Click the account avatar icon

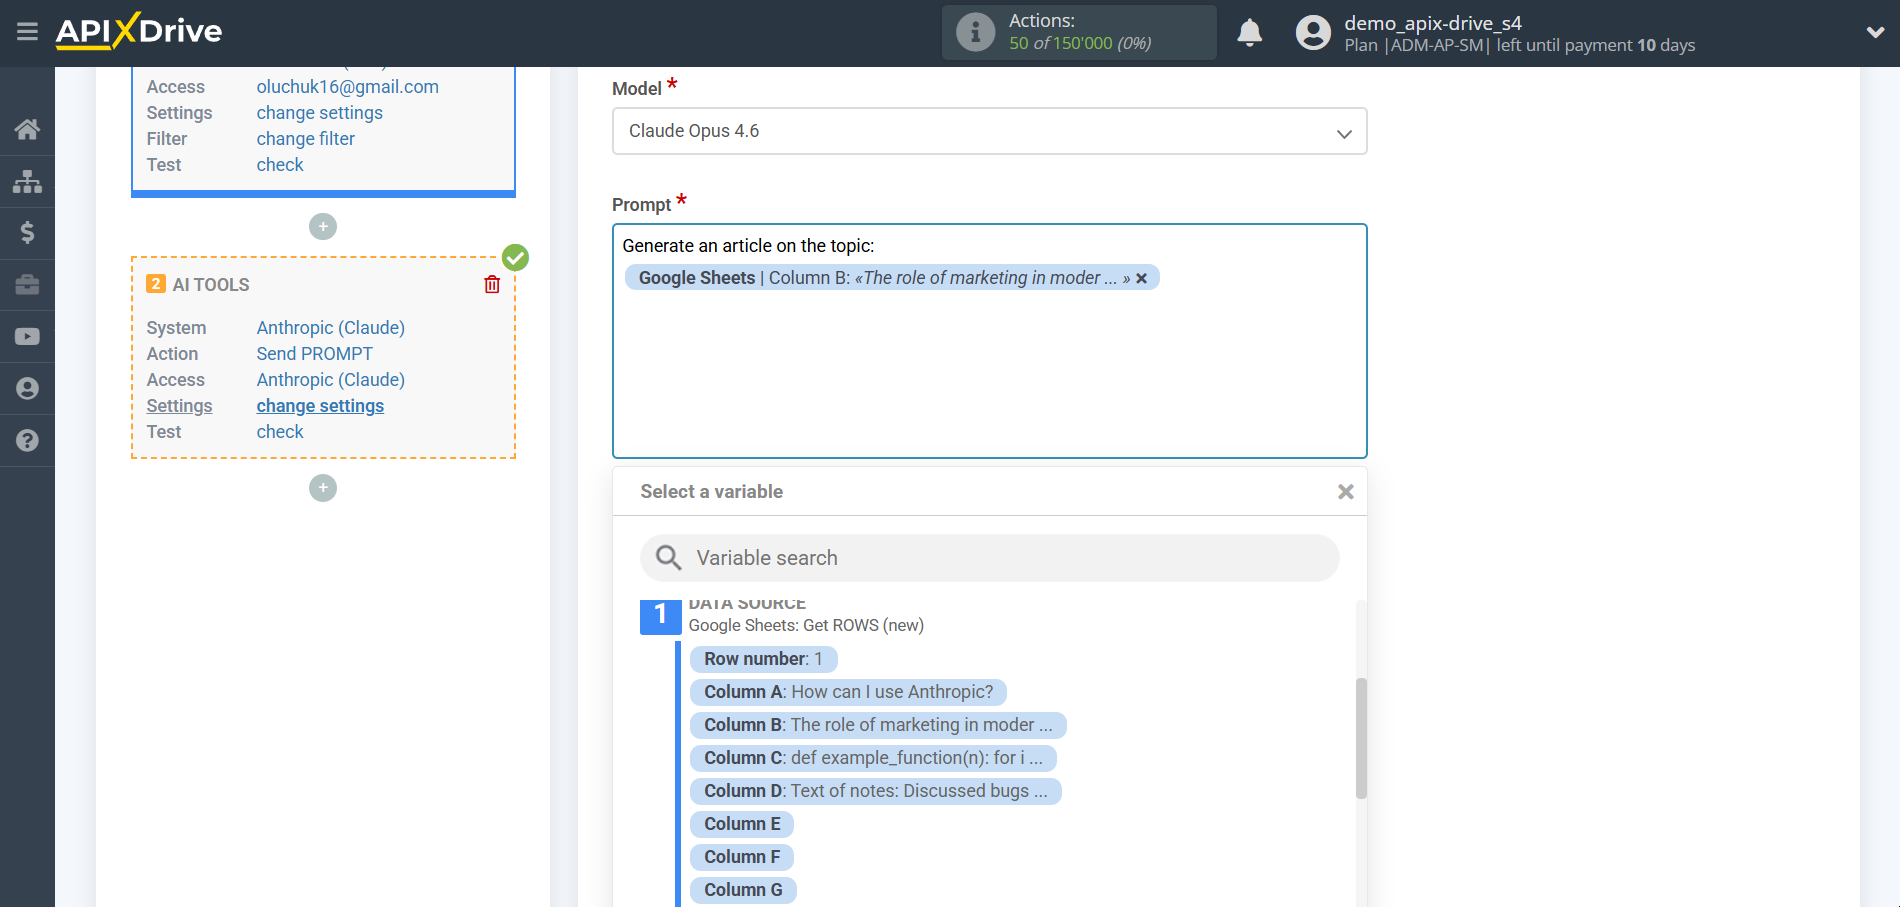1313,33
